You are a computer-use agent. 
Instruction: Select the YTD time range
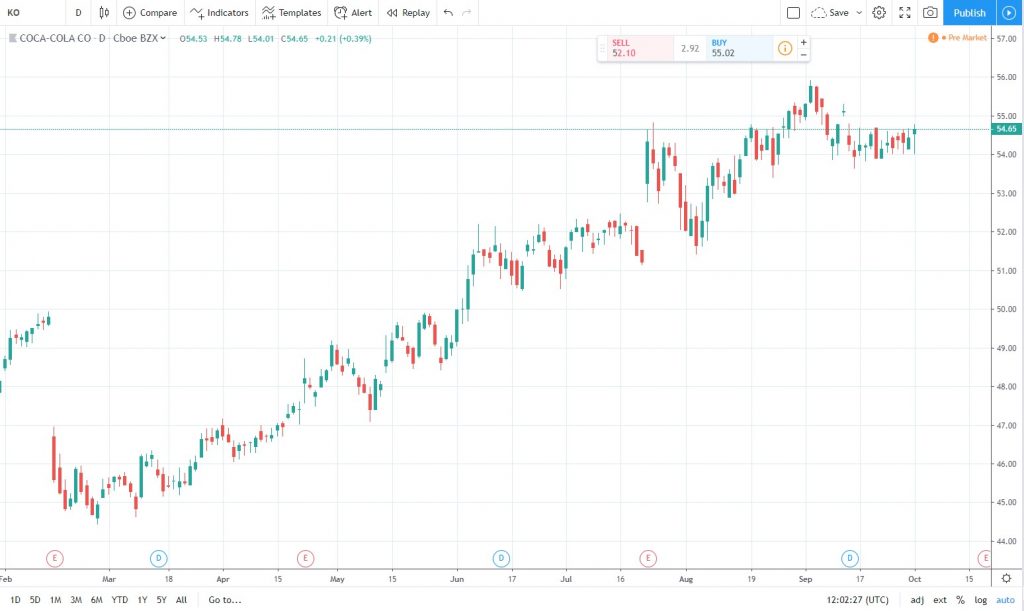point(119,600)
